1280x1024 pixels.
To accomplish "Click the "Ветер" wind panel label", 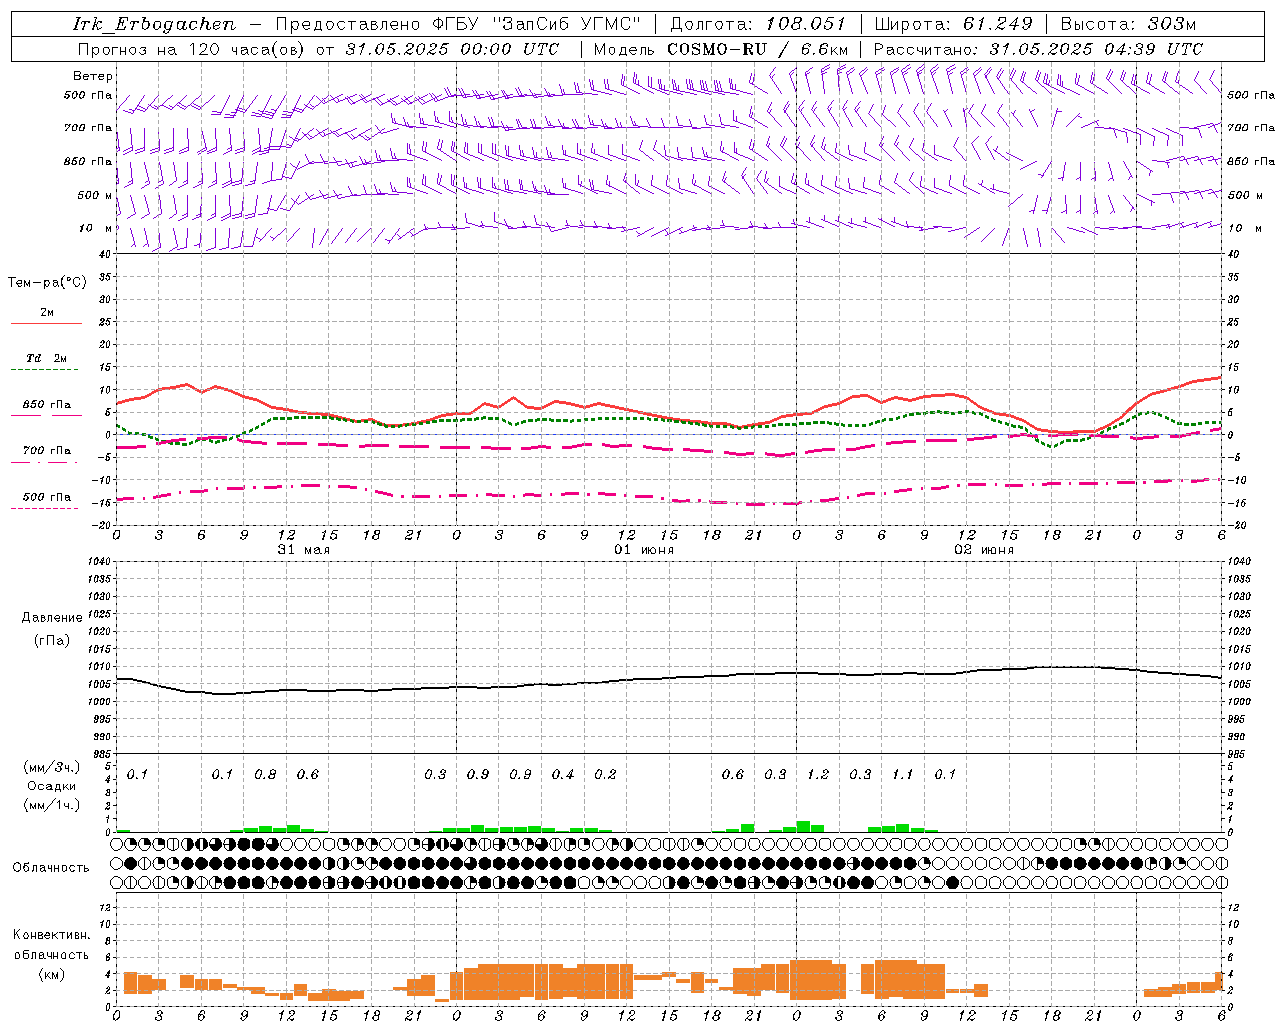I will coord(93,76).
